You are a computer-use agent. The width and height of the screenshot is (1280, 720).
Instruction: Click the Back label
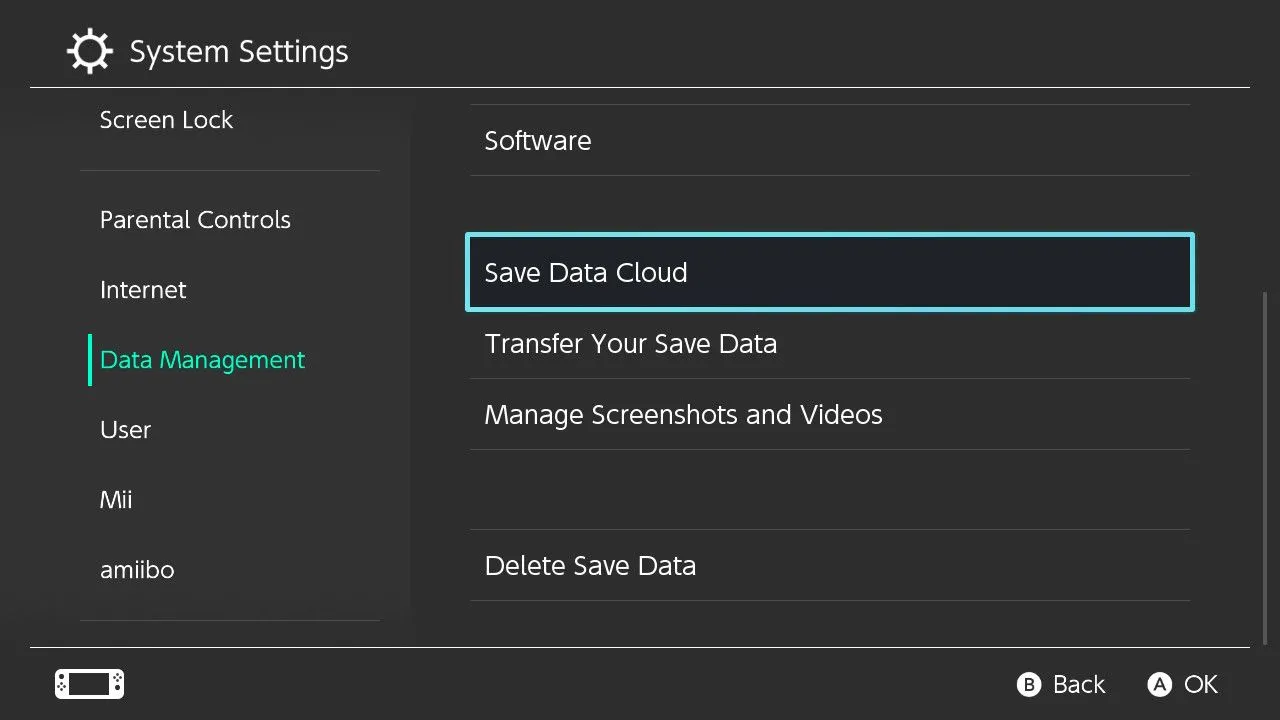(1078, 685)
